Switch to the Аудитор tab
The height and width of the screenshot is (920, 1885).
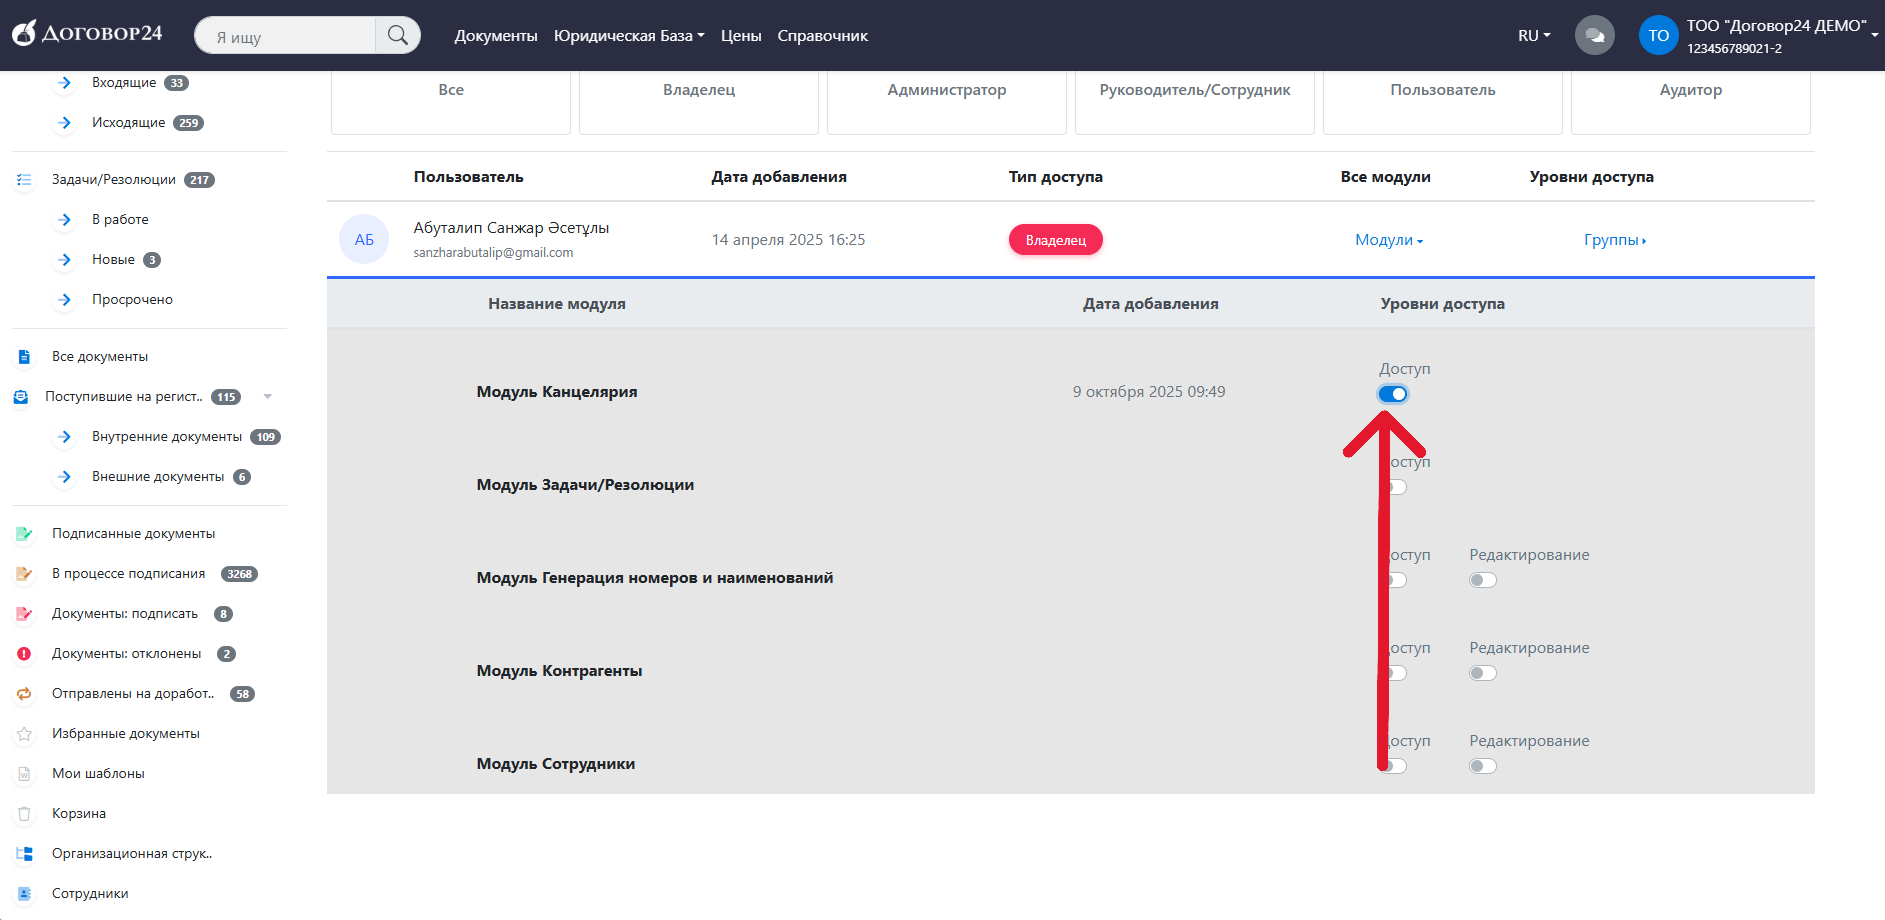[x=1690, y=91]
